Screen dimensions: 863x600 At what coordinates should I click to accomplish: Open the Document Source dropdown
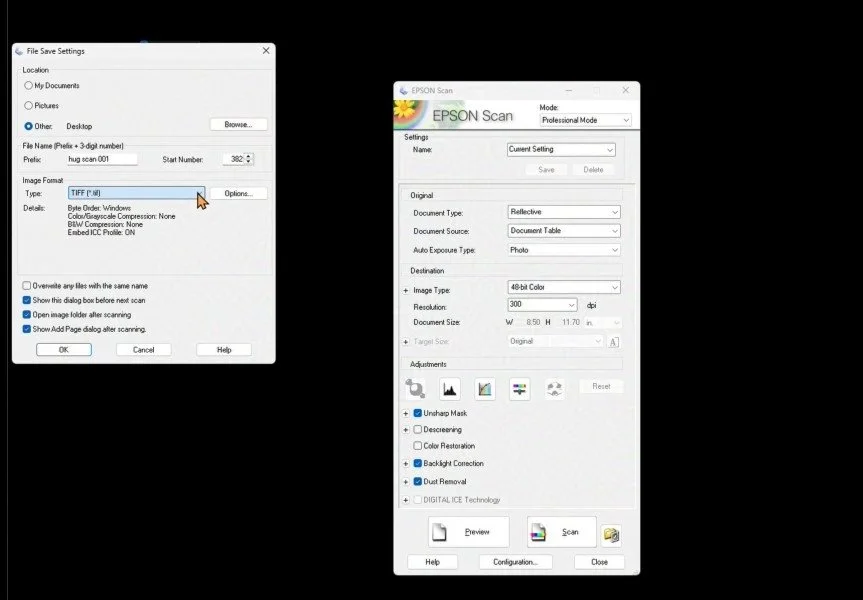point(564,231)
